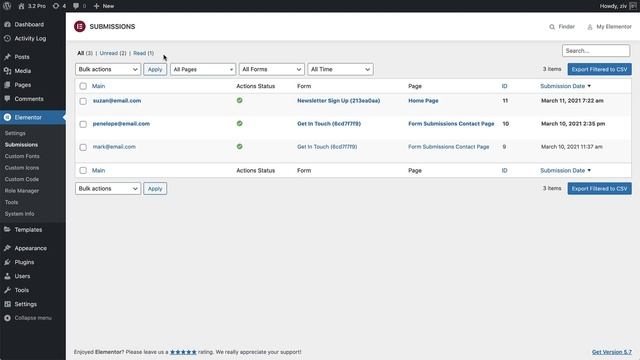Open the All Time filter dropdown
Viewport: 640px width, 360px height.
point(340,69)
